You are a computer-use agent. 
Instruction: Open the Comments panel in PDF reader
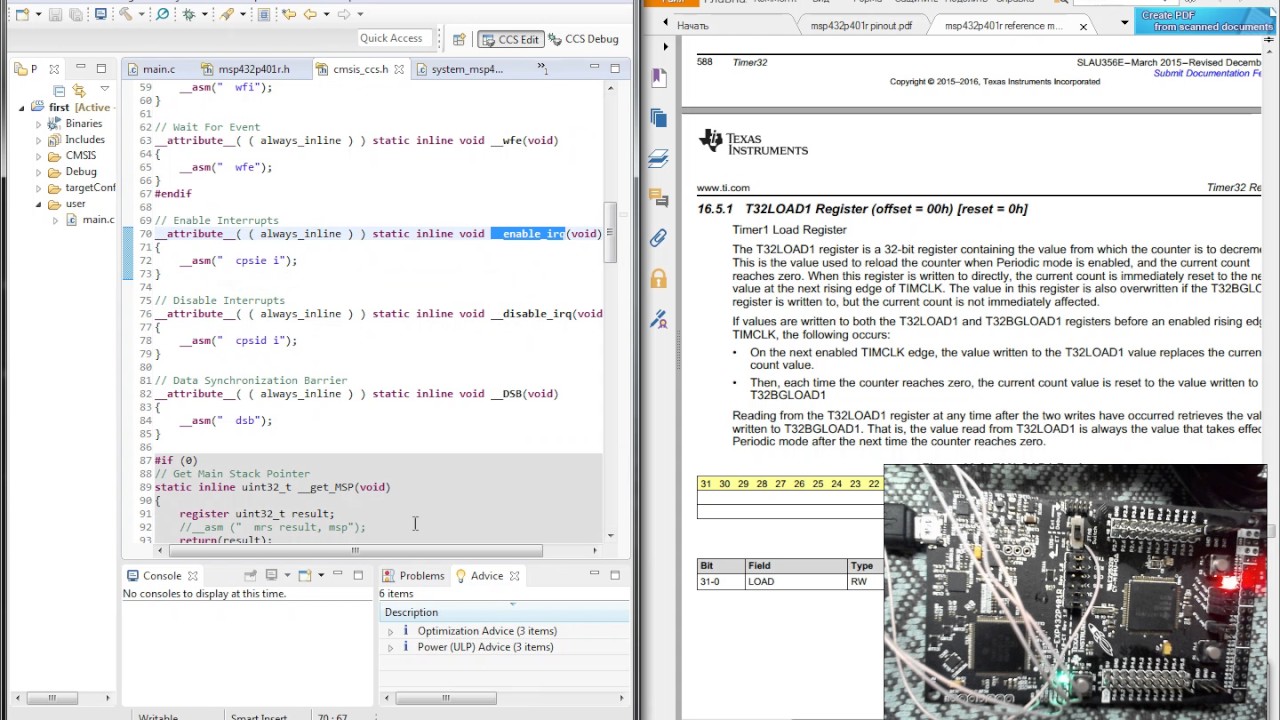pyautogui.click(x=658, y=197)
